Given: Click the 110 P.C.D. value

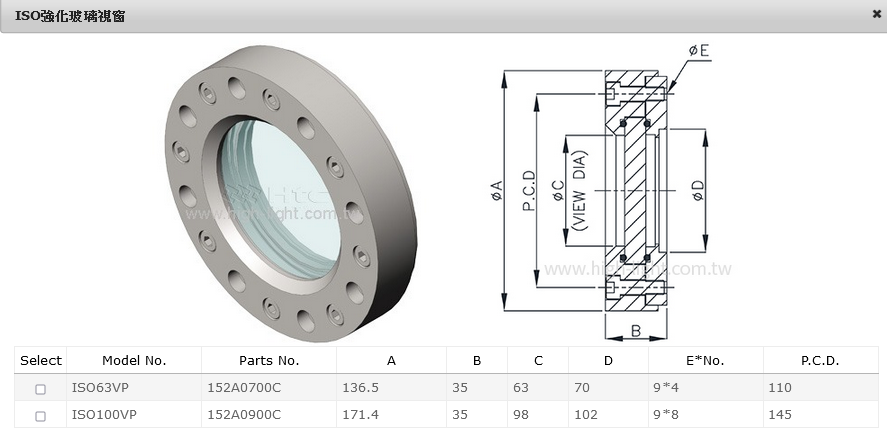Looking at the screenshot, I should (x=779, y=388).
